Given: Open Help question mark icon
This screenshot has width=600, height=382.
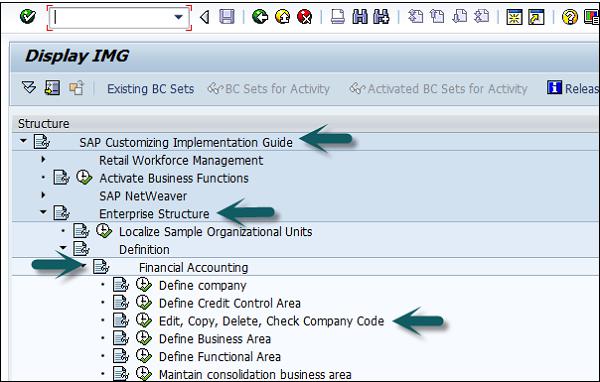Looking at the screenshot, I should pyautogui.click(x=569, y=17).
